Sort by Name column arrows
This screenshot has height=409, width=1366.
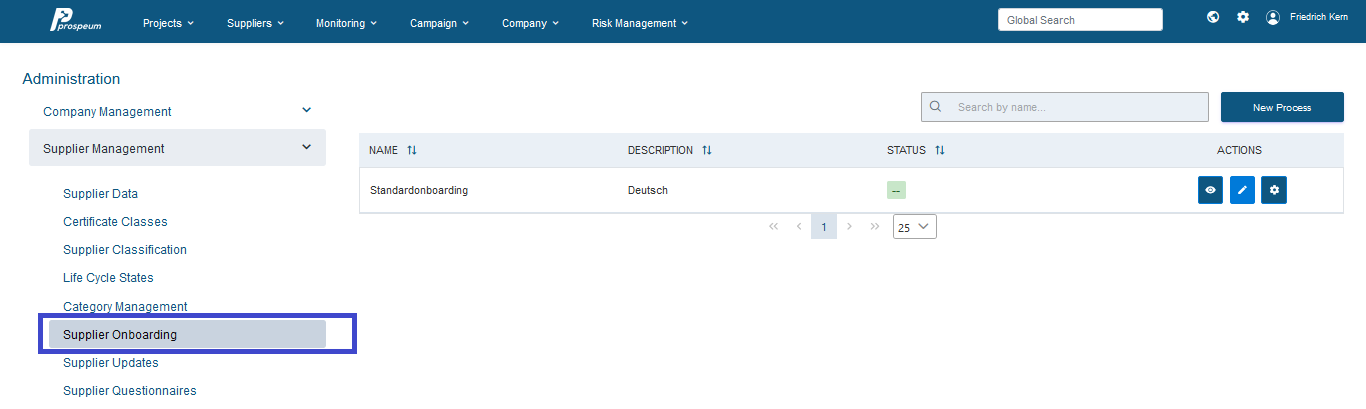tap(412, 150)
